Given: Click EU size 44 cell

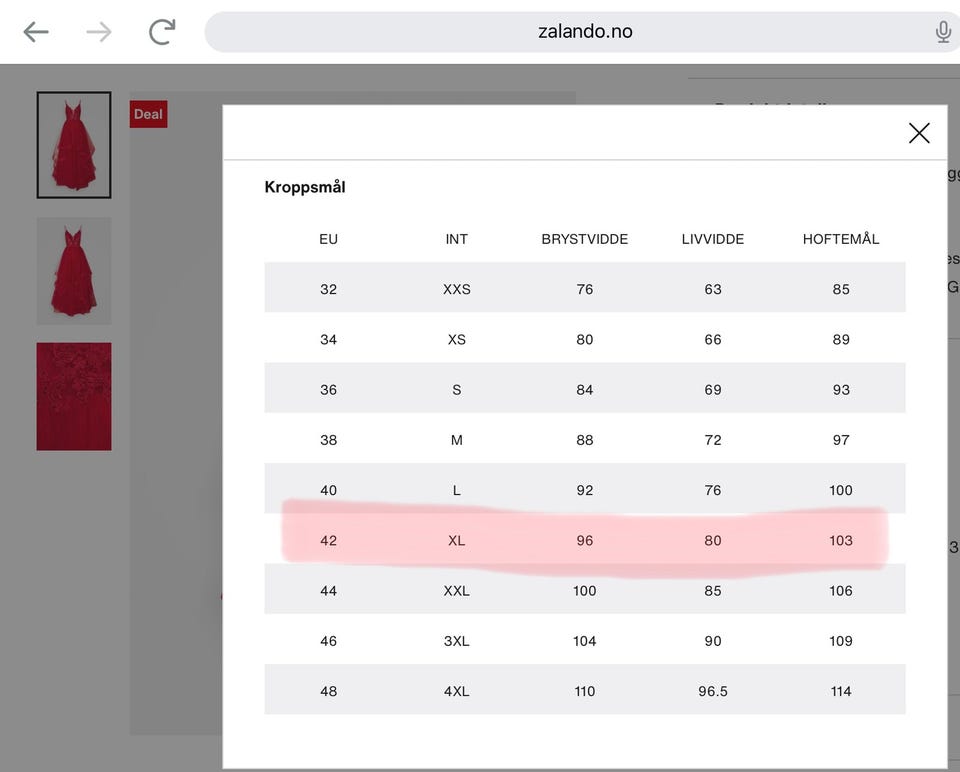Looking at the screenshot, I should [x=328, y=590].
